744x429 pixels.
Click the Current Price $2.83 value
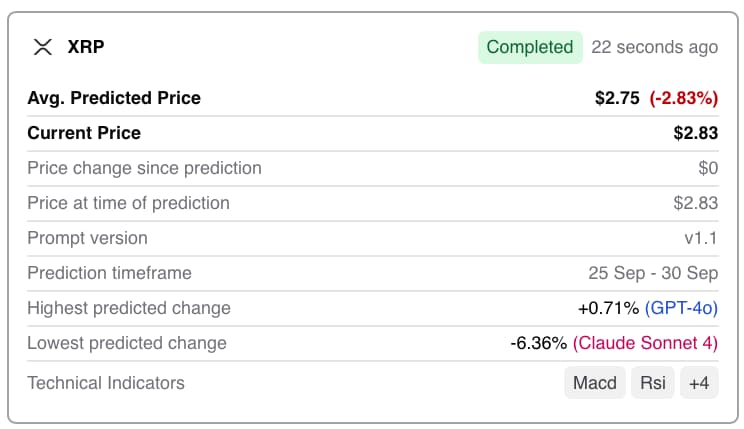coord(695,133)
